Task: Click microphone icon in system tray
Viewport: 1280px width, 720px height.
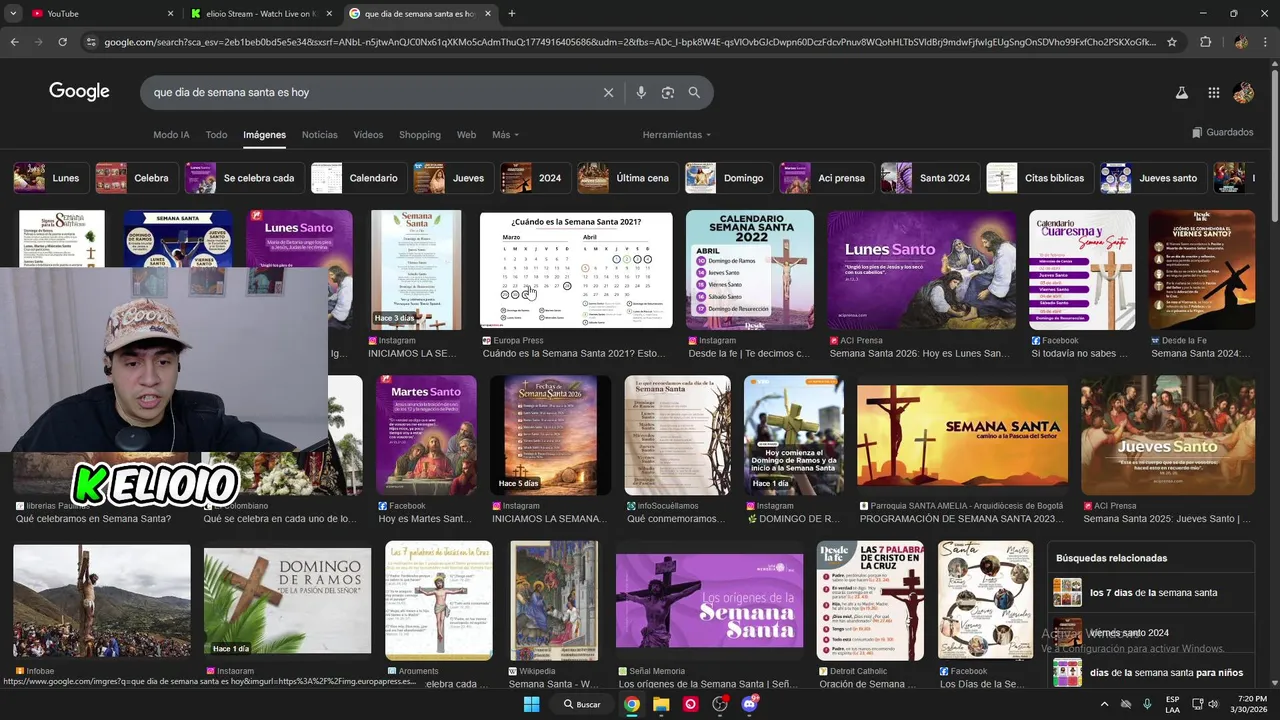Action: (1147, 704)
